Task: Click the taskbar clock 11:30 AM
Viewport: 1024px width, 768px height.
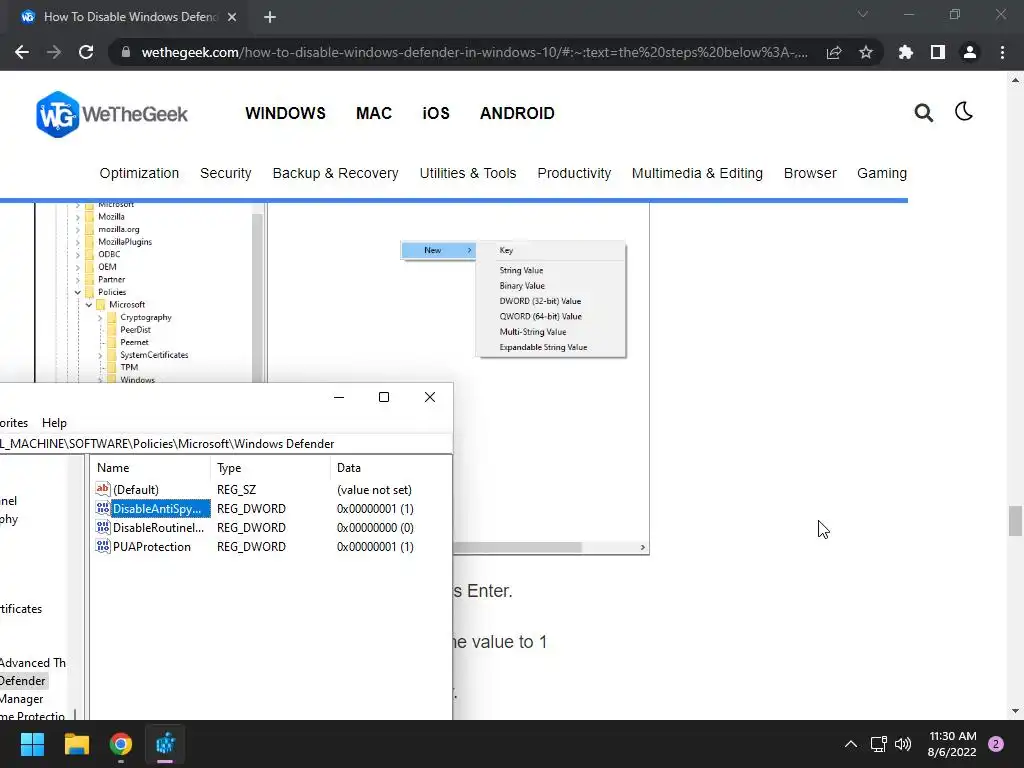Action: coord(952,736)
